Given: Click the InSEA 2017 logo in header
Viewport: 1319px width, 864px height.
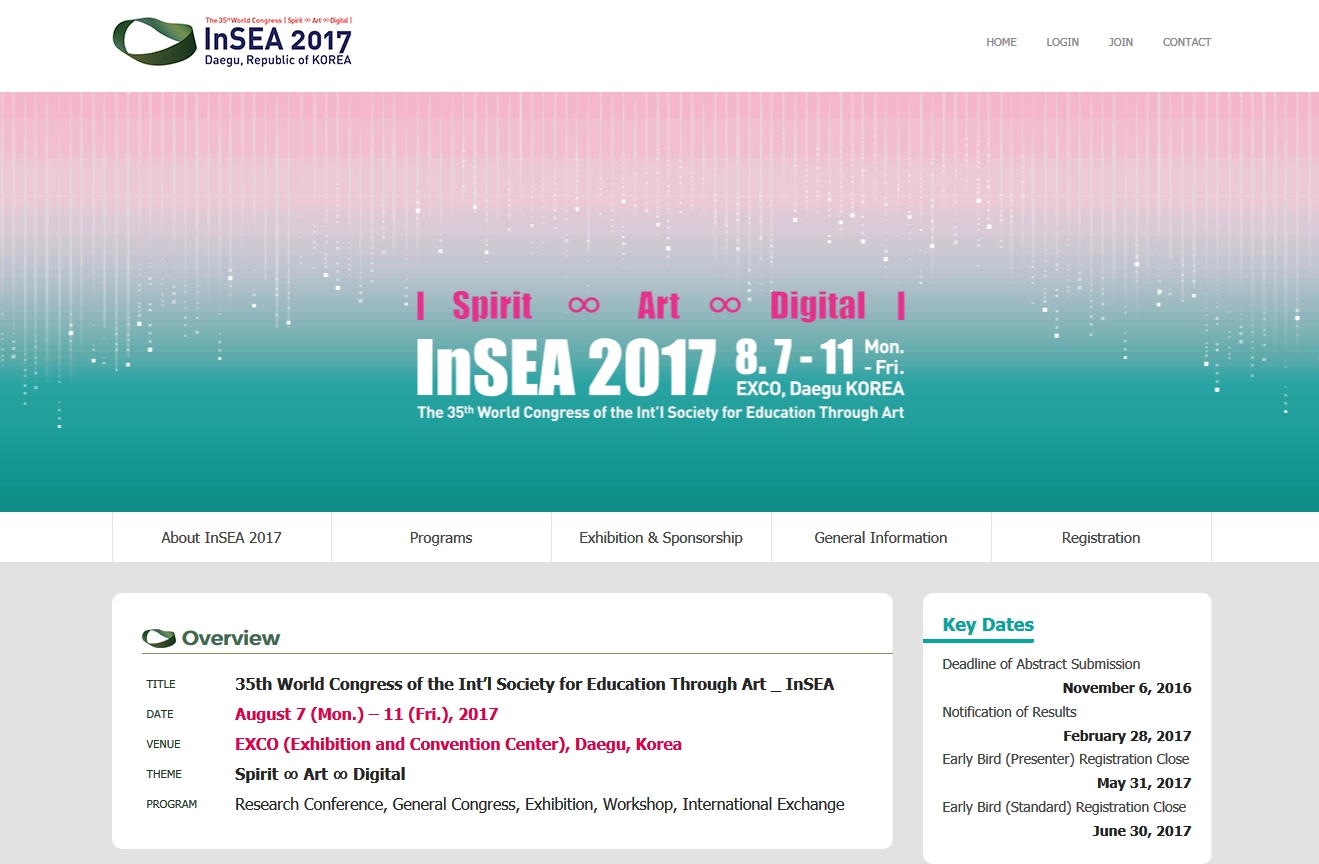Looking at the screenshot, I should (232, 41).
